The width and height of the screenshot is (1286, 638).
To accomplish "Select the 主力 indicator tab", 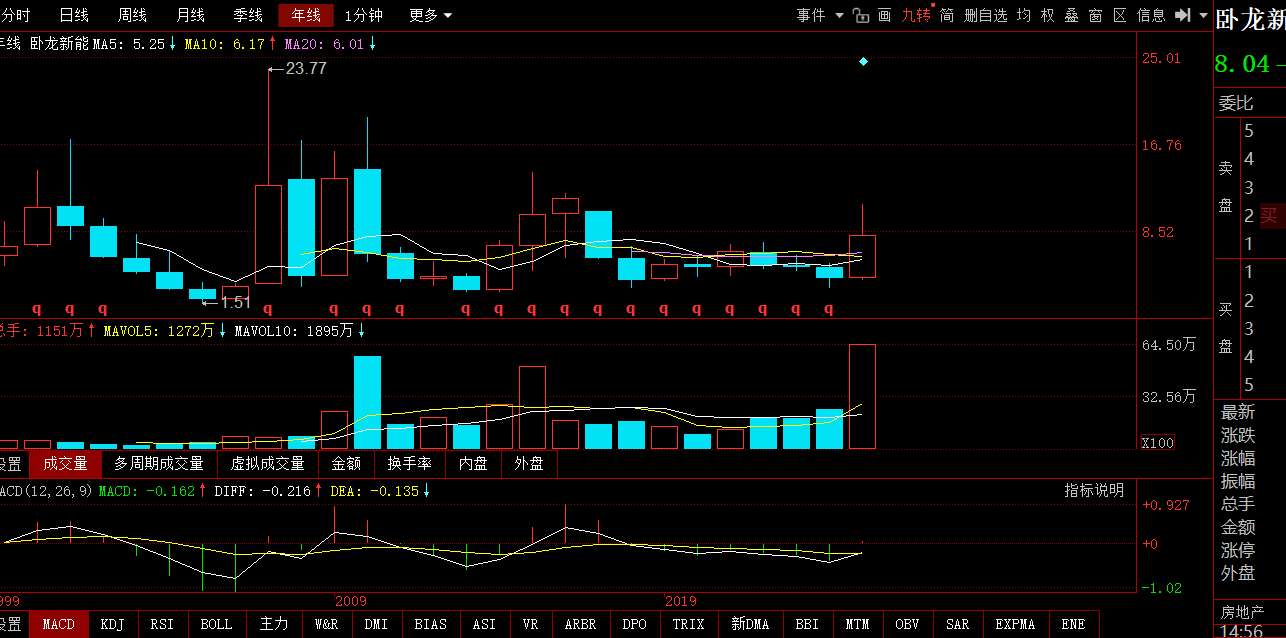I will [274, 624].
